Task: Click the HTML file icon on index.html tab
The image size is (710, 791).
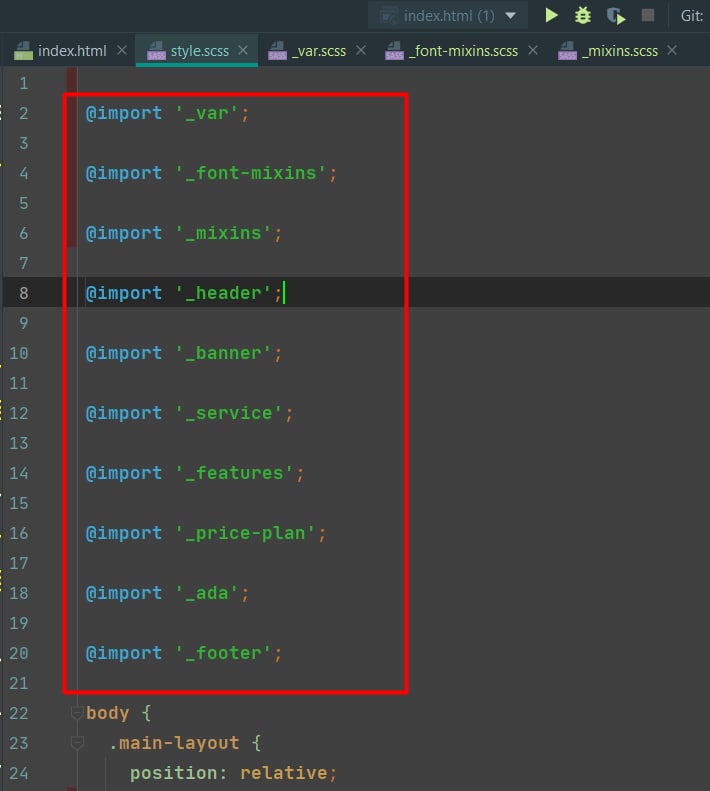Action: 23,51
